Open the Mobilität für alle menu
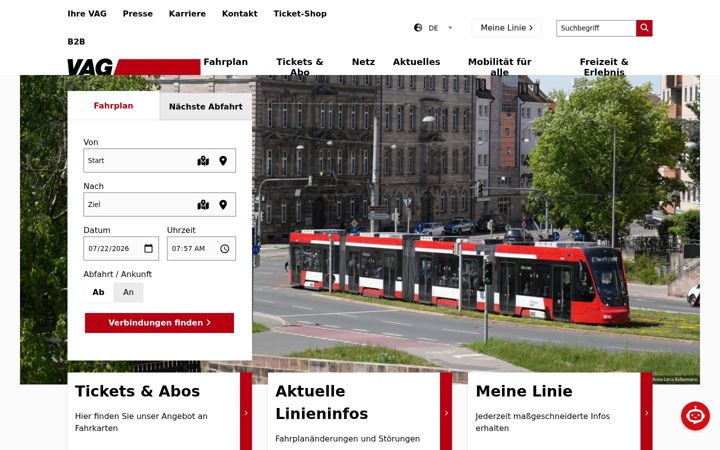 pyautogui.click(x=499, y=67)
